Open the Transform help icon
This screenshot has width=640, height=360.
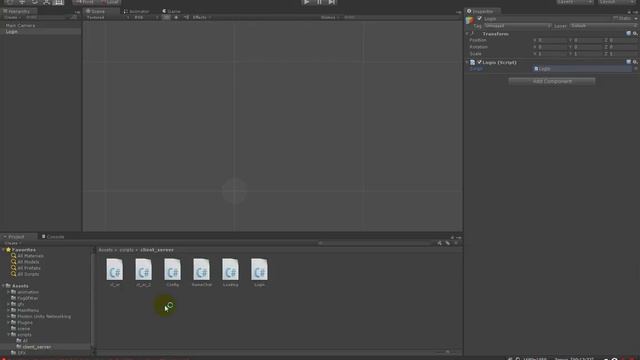[x=629, y=33]
